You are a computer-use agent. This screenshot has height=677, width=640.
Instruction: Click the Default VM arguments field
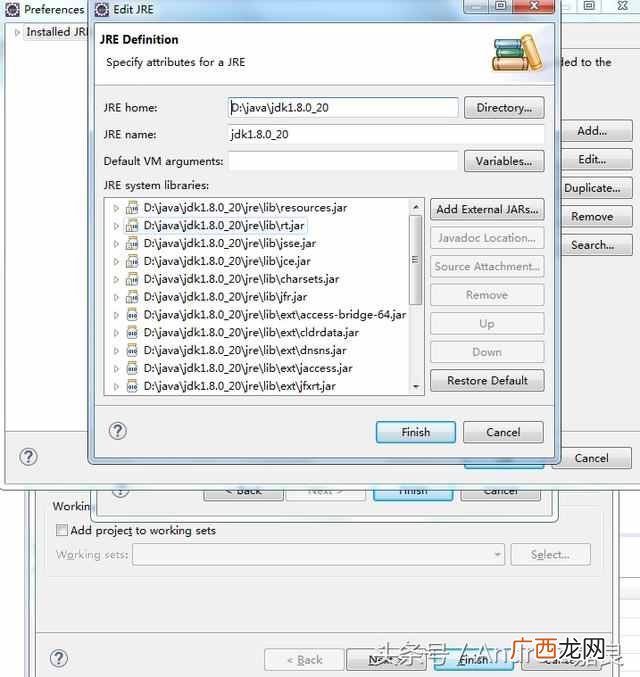(343, 161)
